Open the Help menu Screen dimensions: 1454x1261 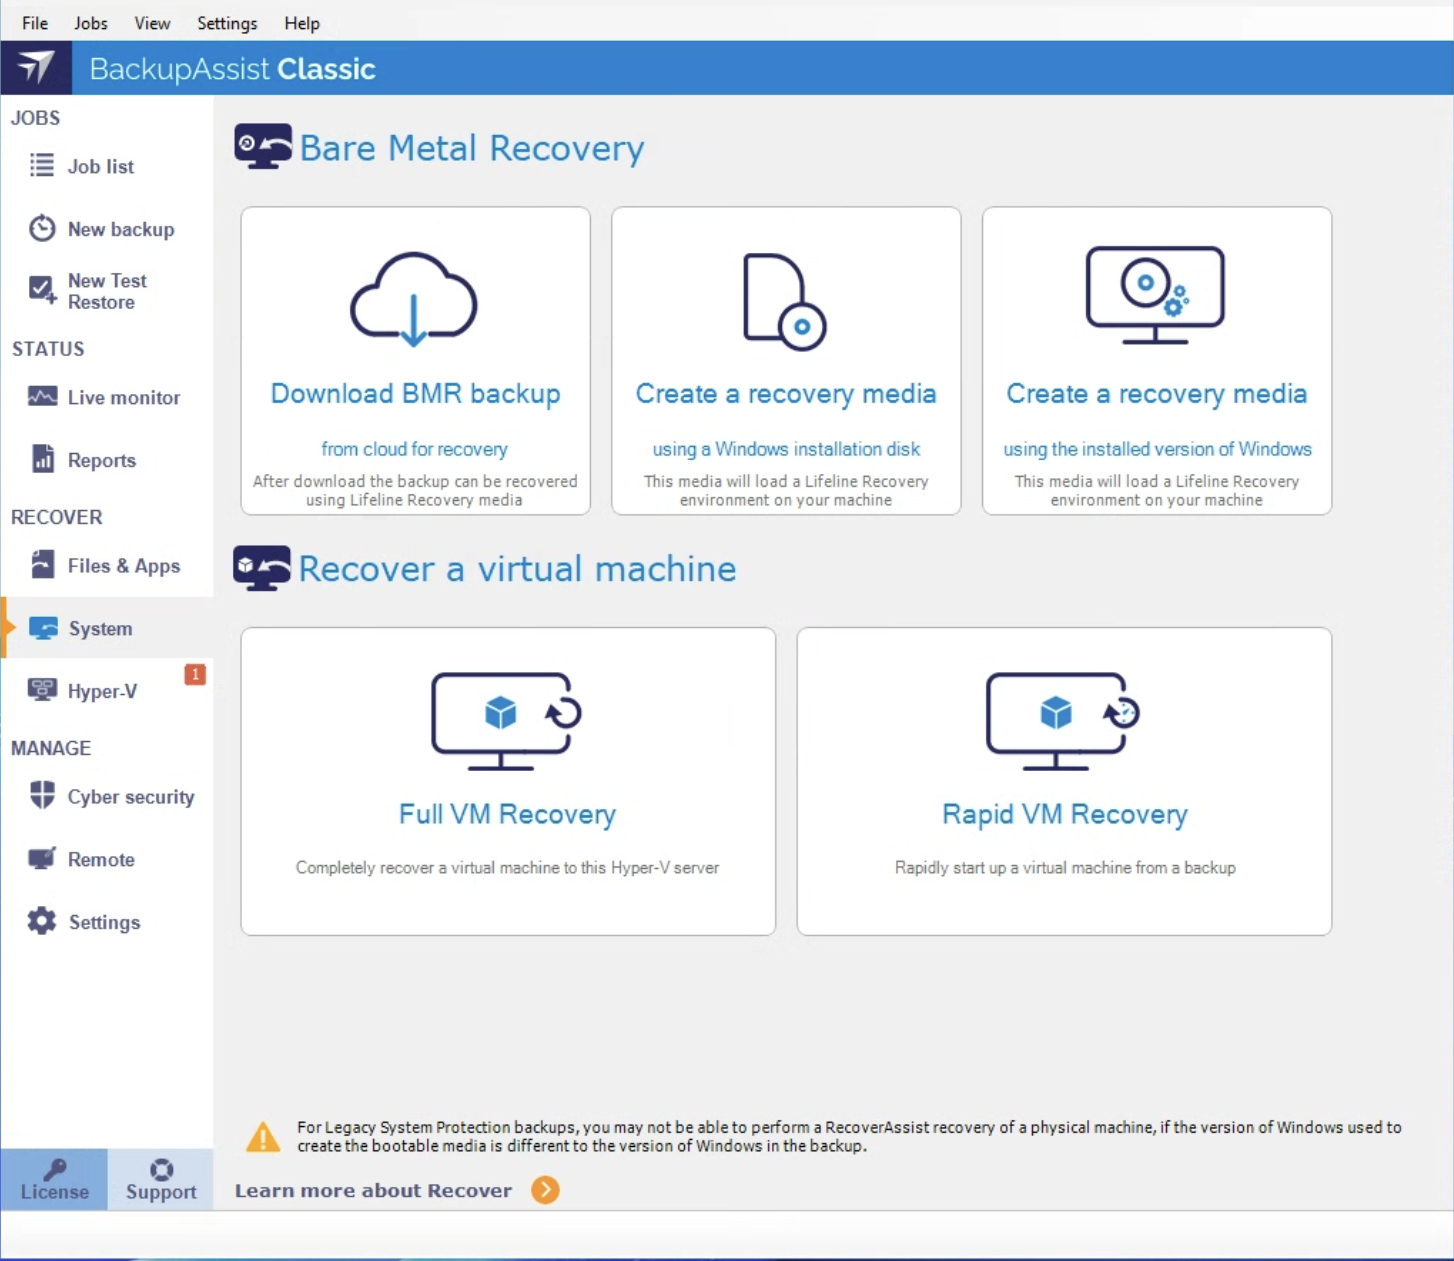[301, 23]
